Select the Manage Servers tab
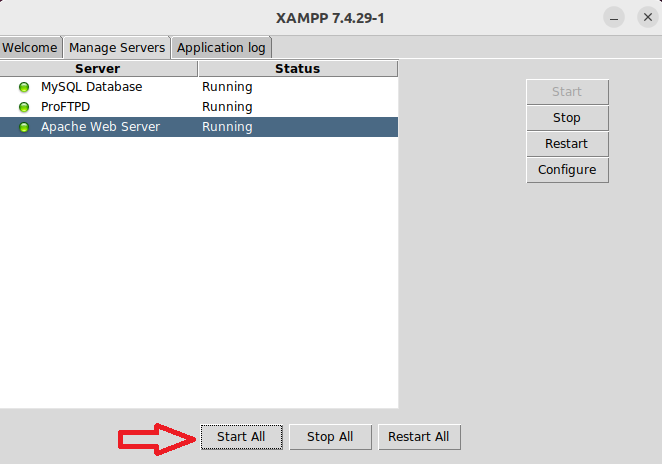Image resolution: width=662 pixels, height=464 pixels. coord(117,47)
